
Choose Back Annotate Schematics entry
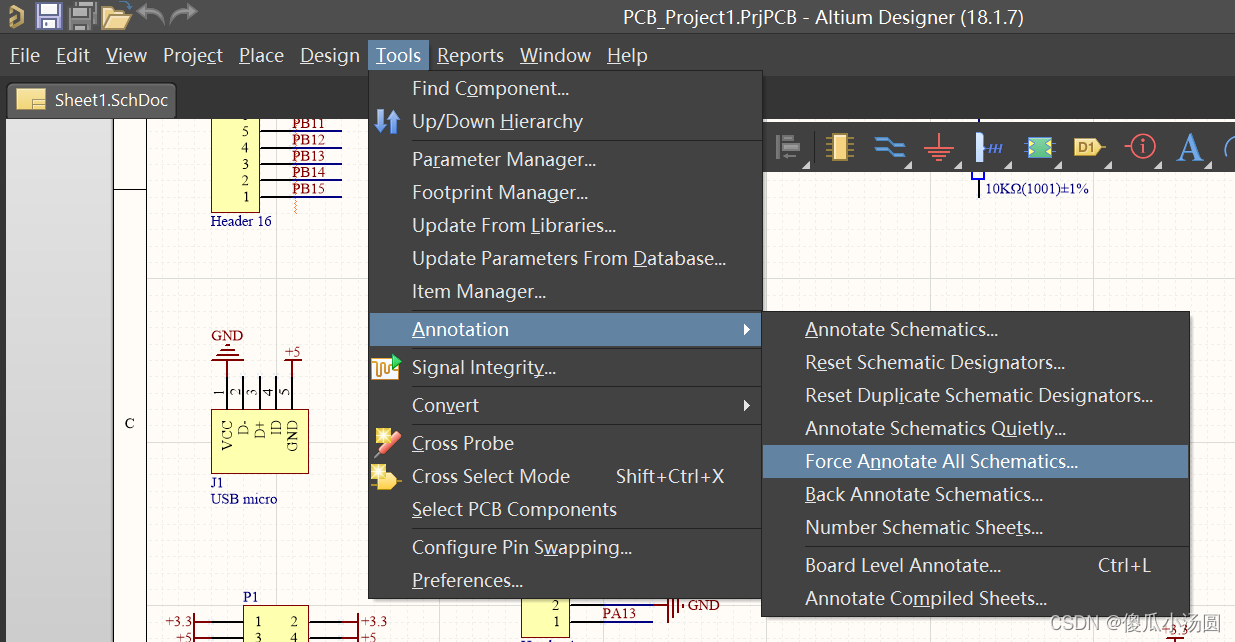[x=975, y=494]
